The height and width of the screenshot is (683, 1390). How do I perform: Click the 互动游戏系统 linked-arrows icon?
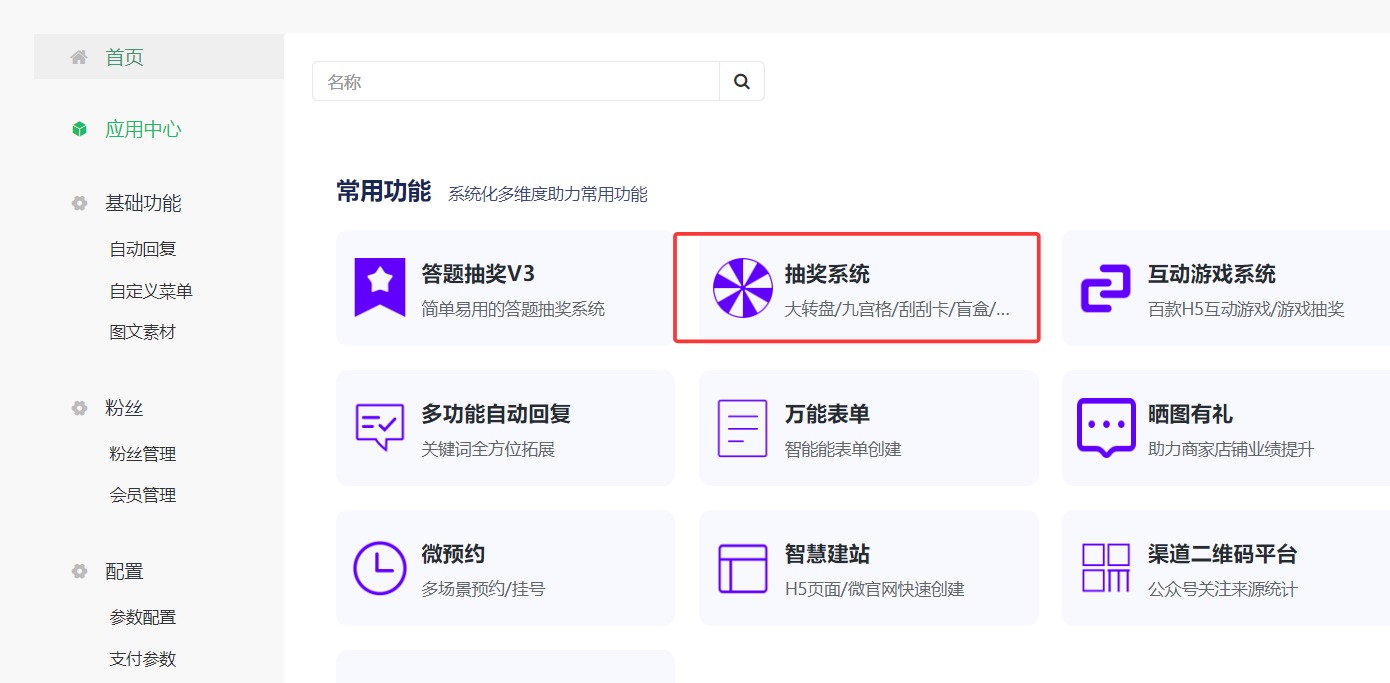(x=1105, y=287)
